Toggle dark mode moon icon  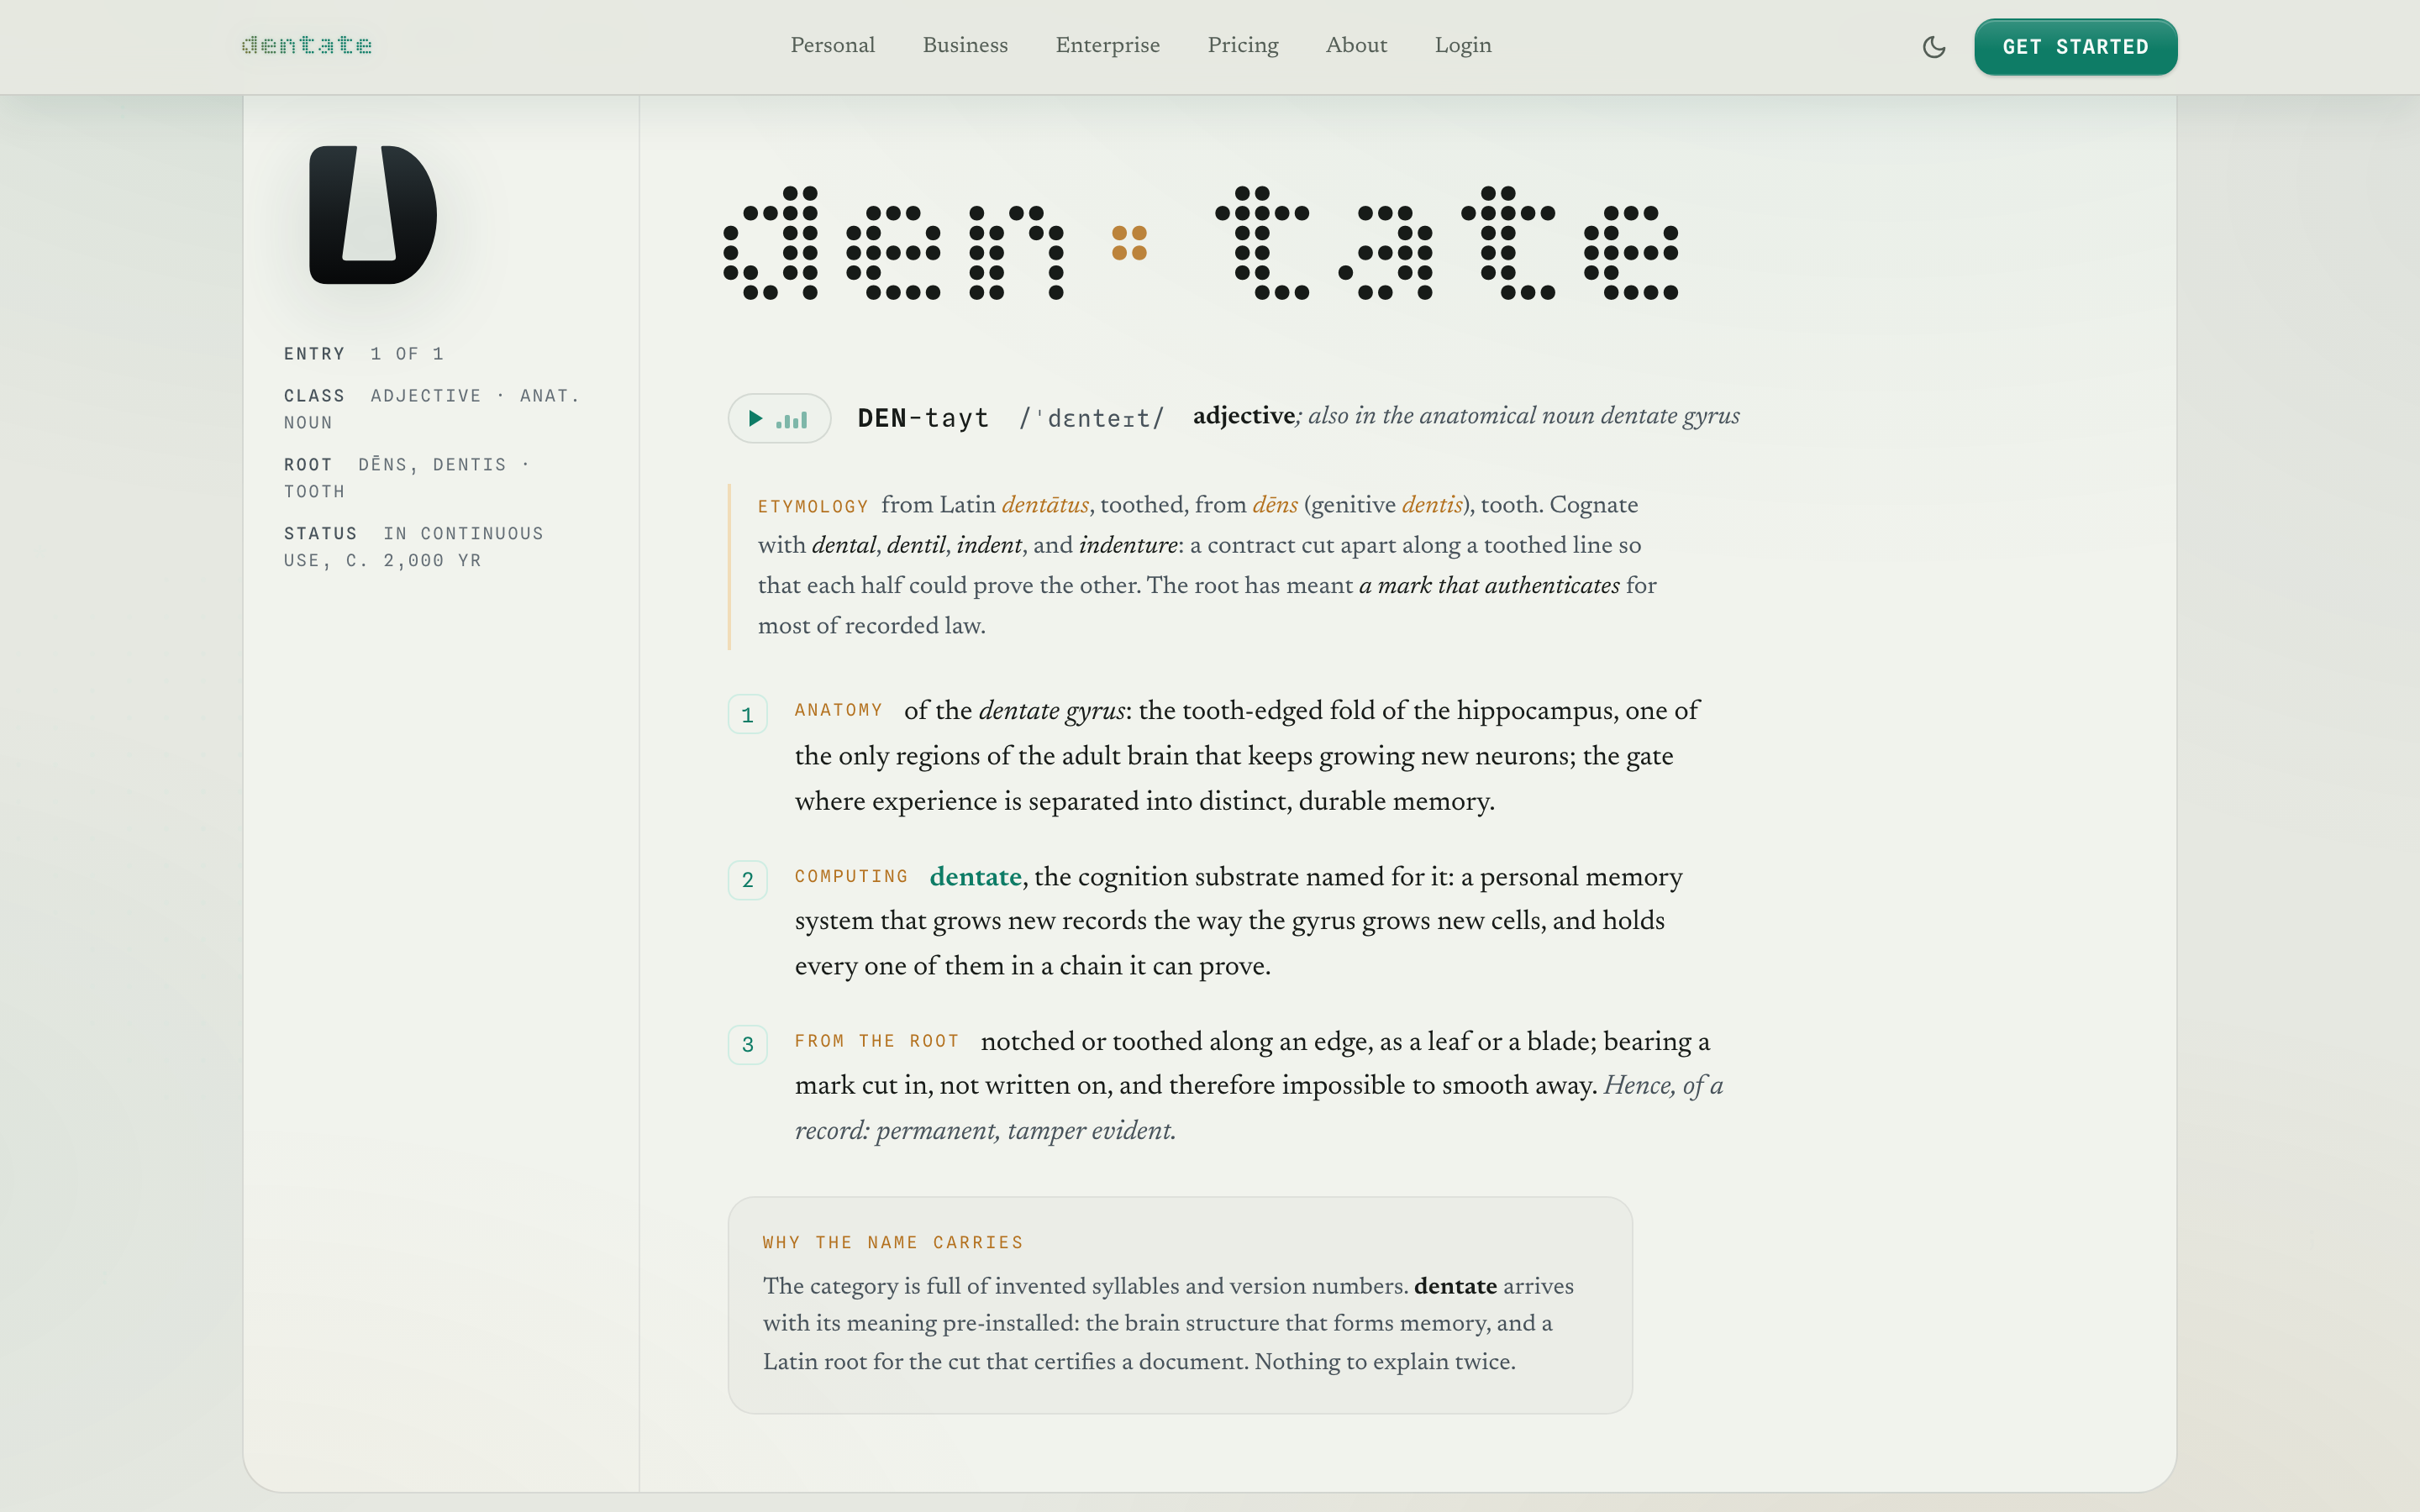click(x=1933, y=47)
